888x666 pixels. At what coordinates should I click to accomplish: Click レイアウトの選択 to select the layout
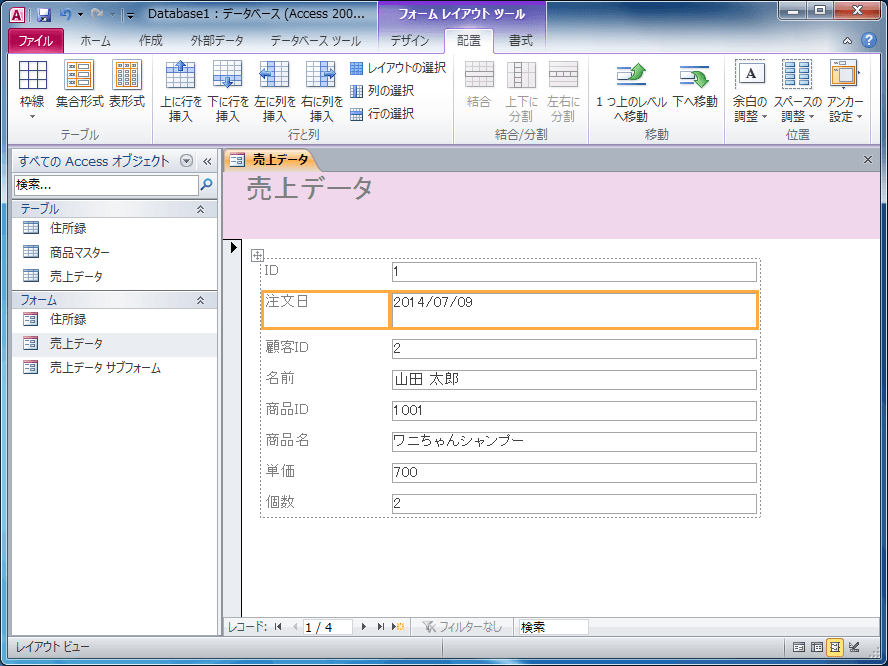coord(398,68)
